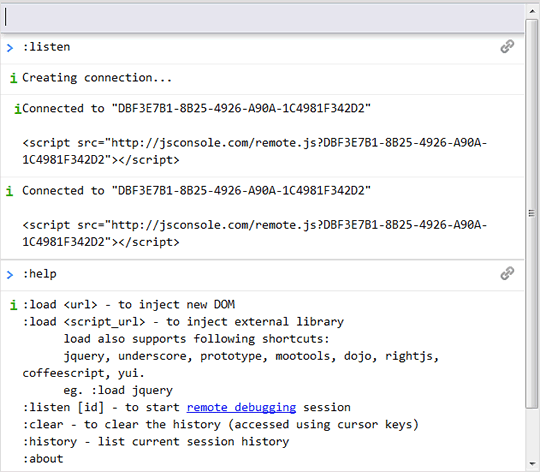Click permalink chain icon beside :help command

tap(507, 273)
